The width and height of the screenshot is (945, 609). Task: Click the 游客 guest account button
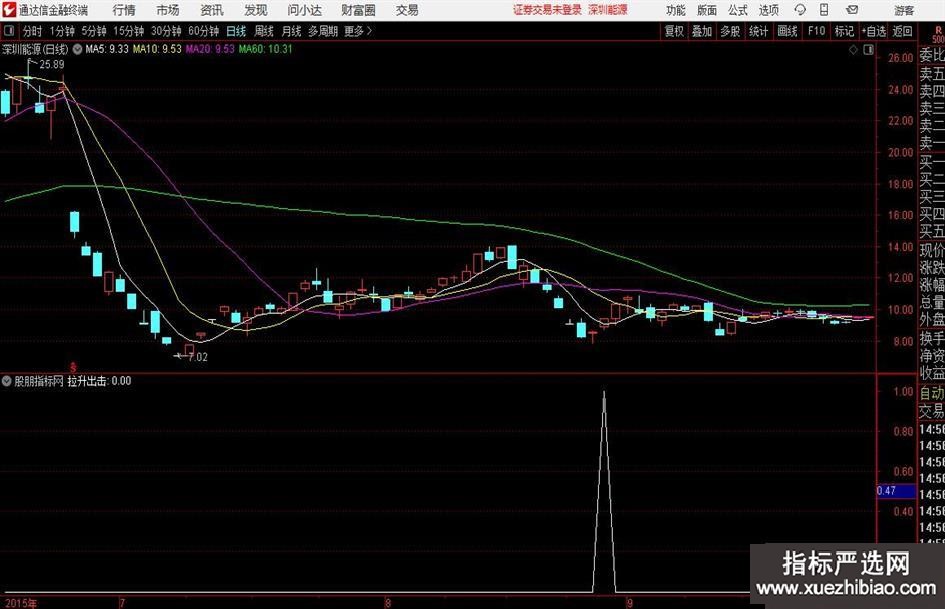click(x=903, y=10)
